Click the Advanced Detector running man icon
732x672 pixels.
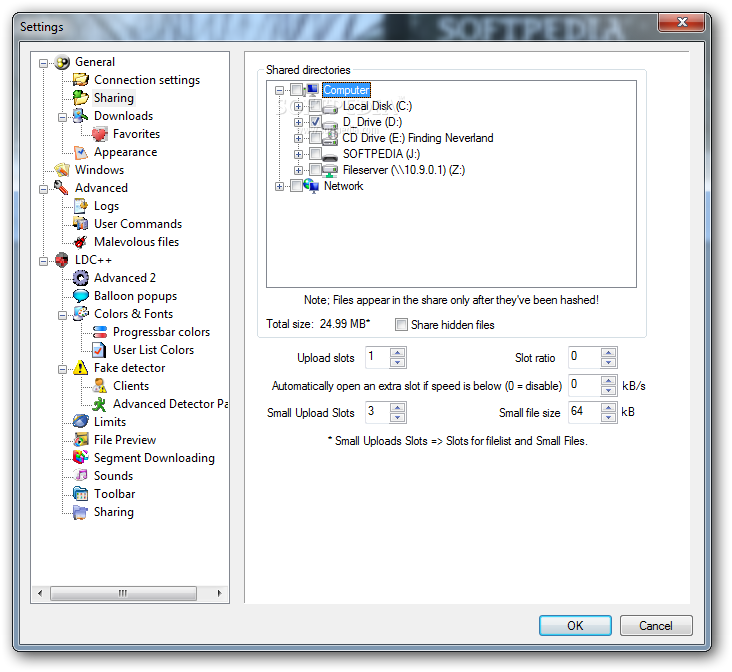[99, 404]
